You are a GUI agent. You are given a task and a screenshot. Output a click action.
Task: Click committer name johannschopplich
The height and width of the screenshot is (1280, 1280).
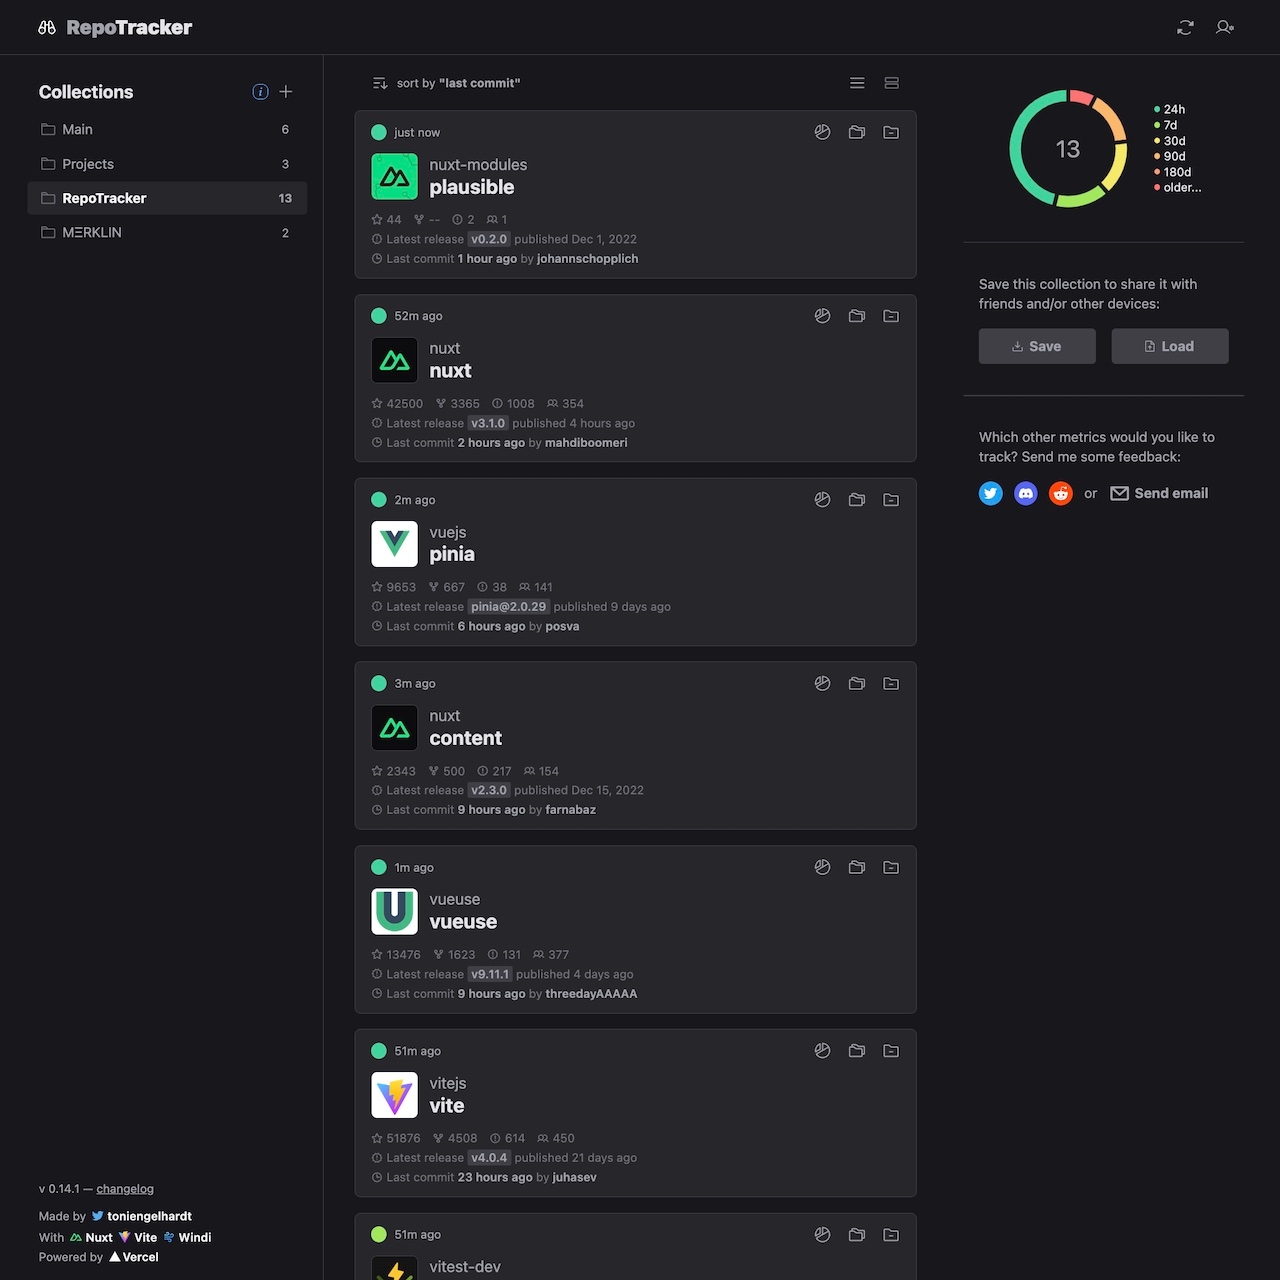point(587,259)
